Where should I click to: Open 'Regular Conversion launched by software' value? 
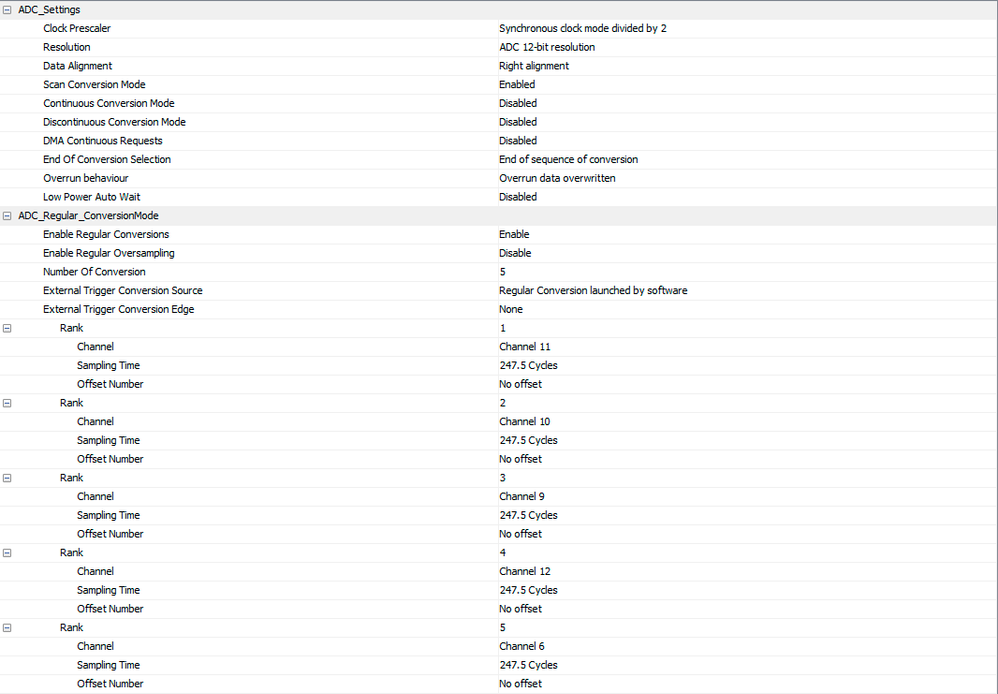[593, 290]
